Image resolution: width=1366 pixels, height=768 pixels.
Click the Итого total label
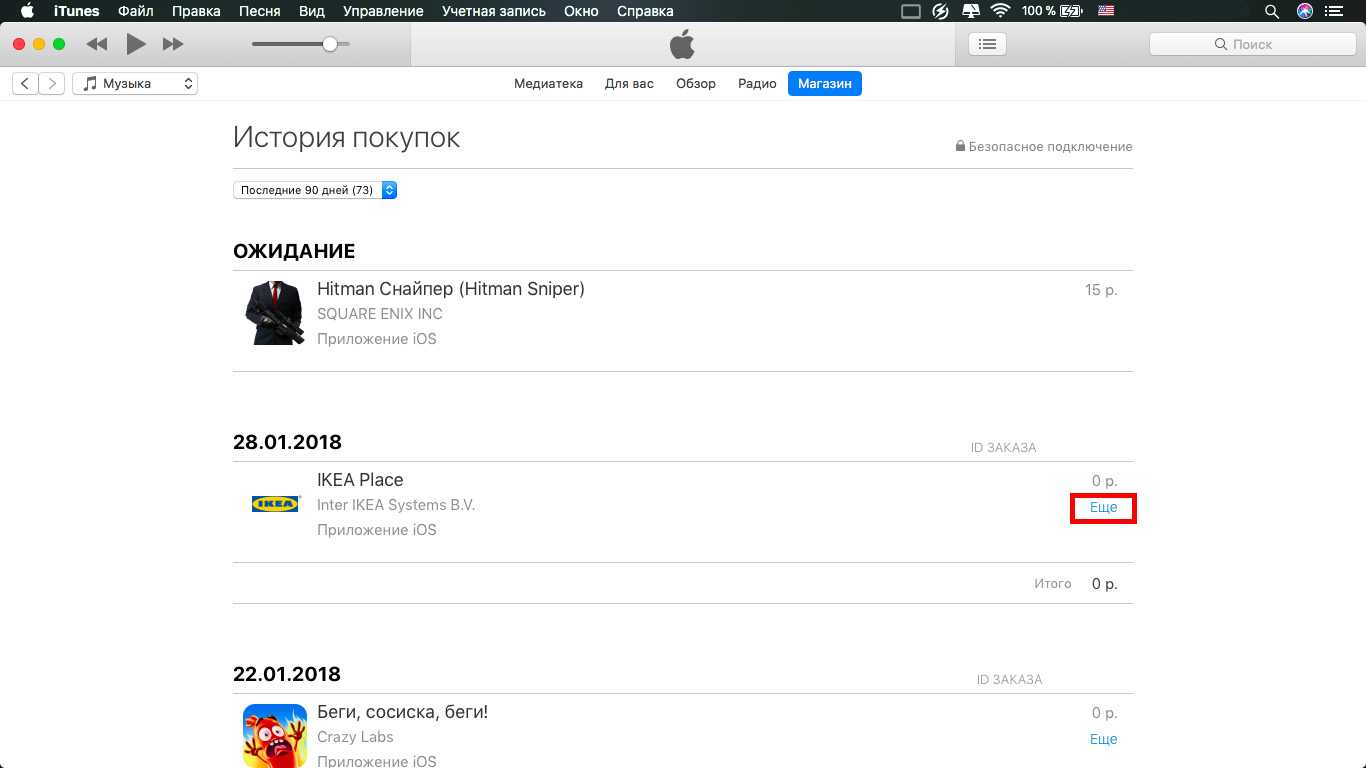coord(1053,583)
